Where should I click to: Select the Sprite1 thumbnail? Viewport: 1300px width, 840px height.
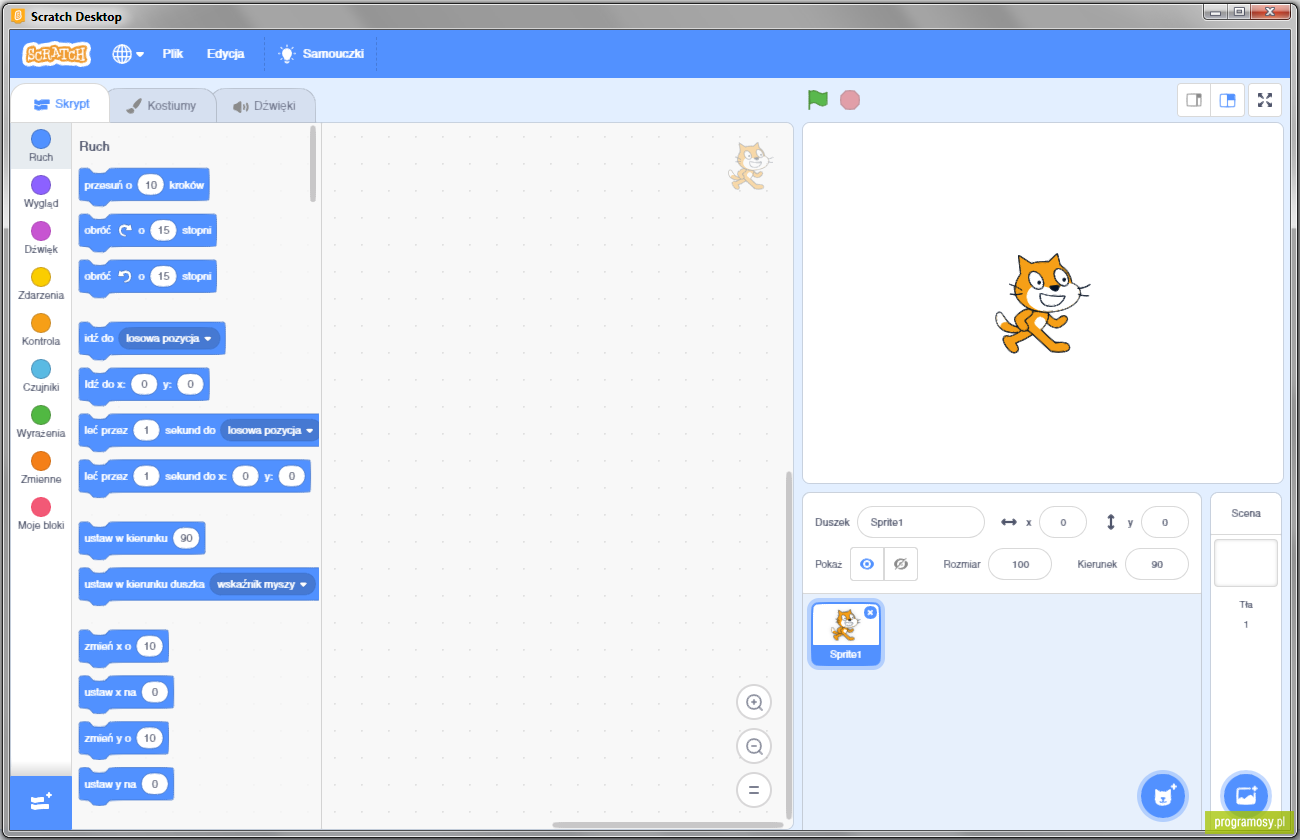tap(845, 634)
